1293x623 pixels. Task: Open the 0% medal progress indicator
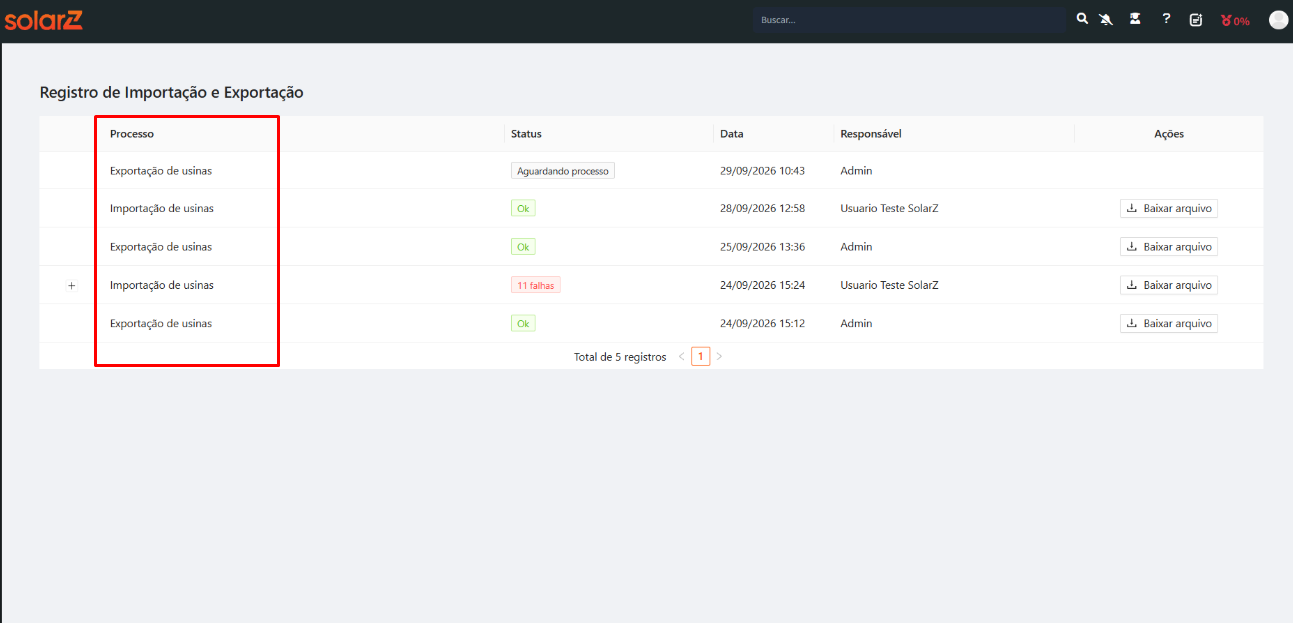coord(1235,20)
